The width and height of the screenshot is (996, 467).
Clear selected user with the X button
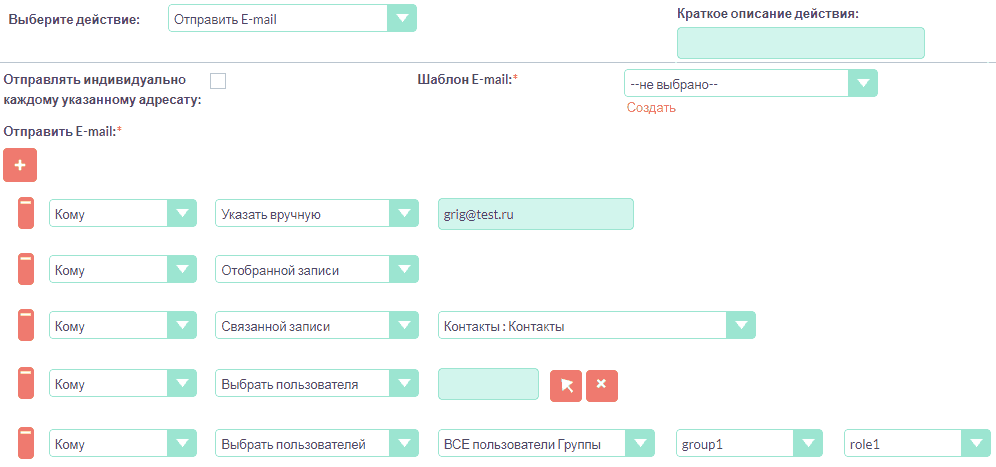(x=602, y=385)
